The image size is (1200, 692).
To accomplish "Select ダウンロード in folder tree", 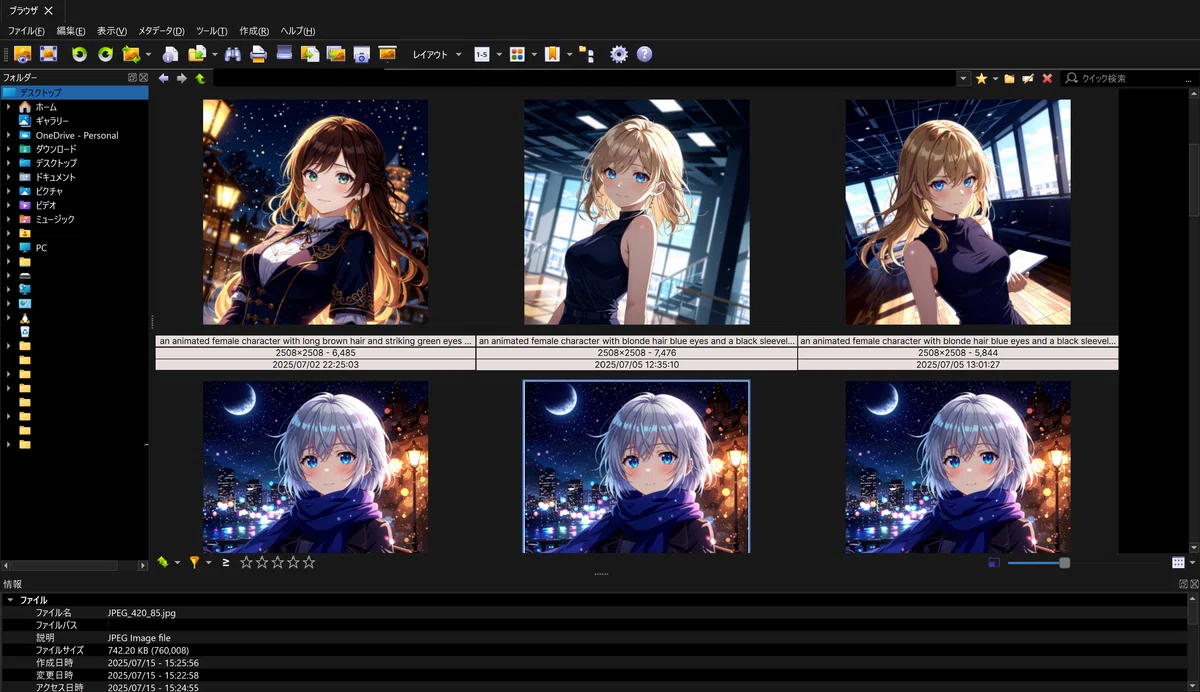I will pyautogui.click(x=56, y=149).
